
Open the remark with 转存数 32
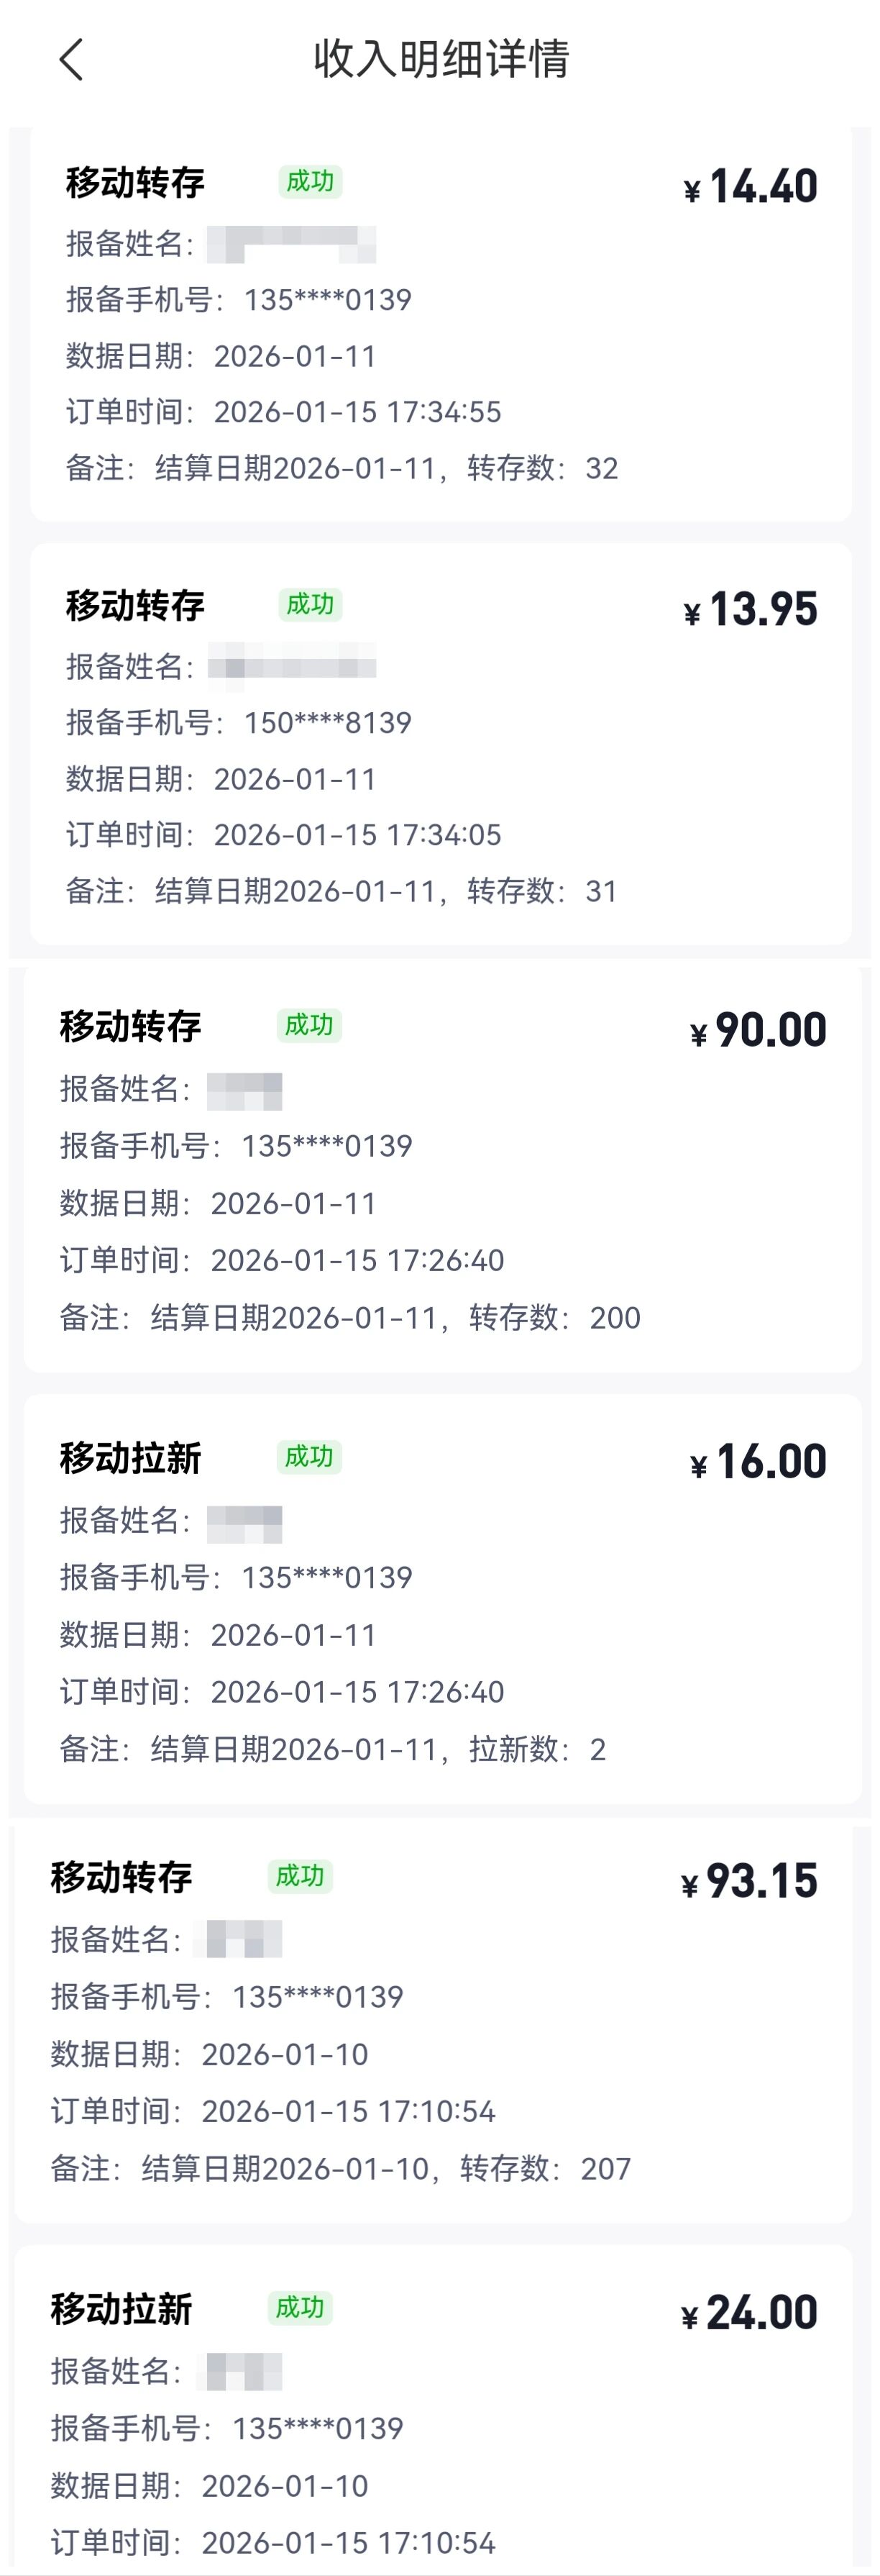tap(342, 468)
